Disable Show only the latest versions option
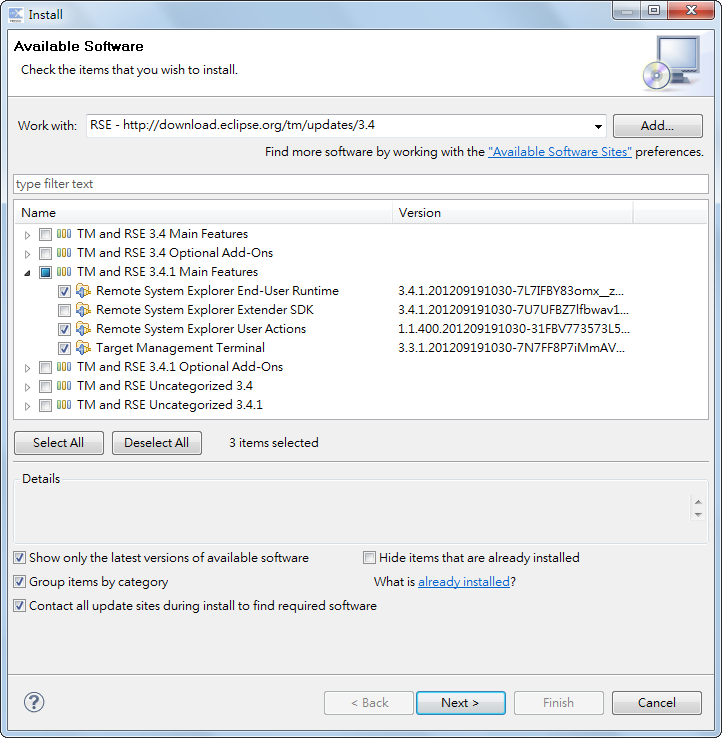Screen dimensions: 722x738 (19, 558)
